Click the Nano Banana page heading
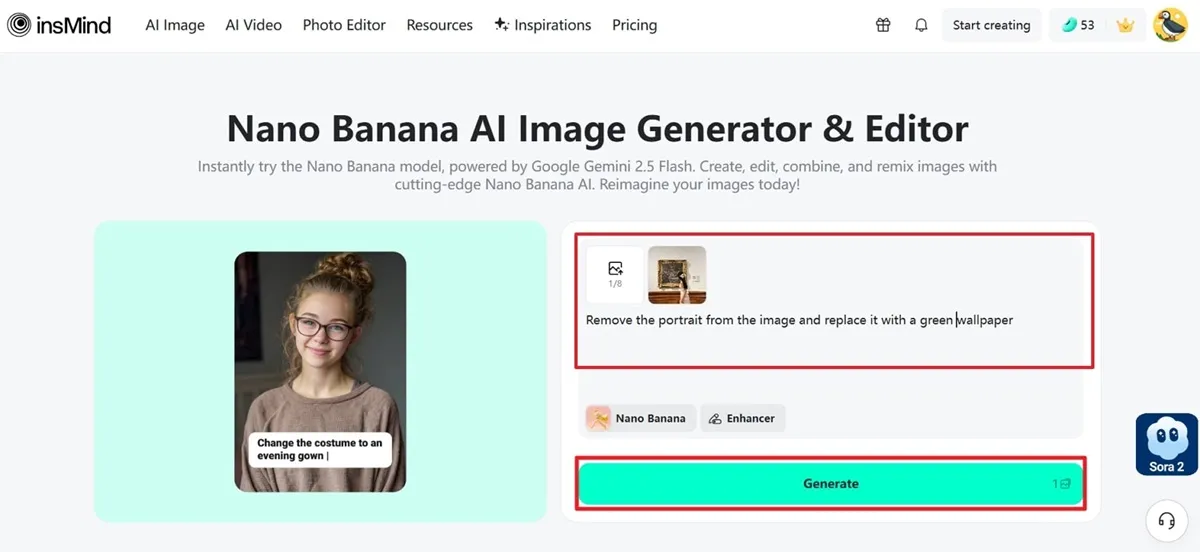The width and height of the screenshot is (1200, 552). pyautogui.click(x=598, y=128)
